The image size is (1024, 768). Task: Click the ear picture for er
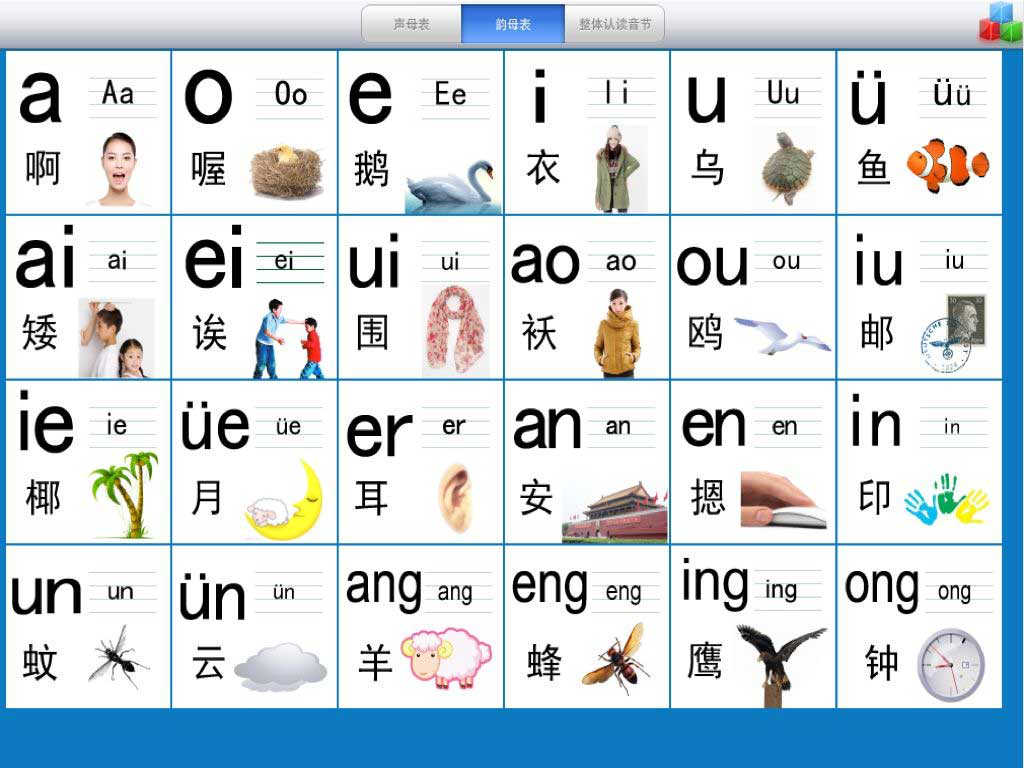point(454,494)
